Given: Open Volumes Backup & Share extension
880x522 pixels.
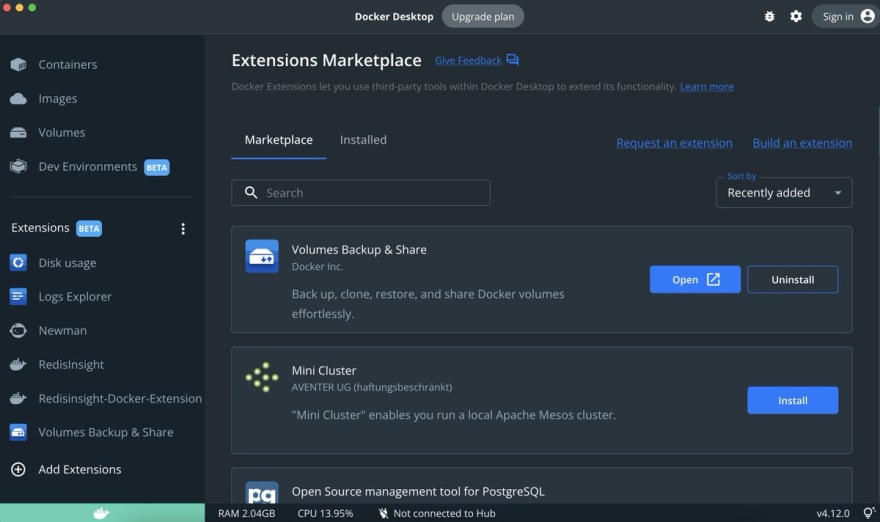Looking at the screenshot, I should click(x=695, y=280).
